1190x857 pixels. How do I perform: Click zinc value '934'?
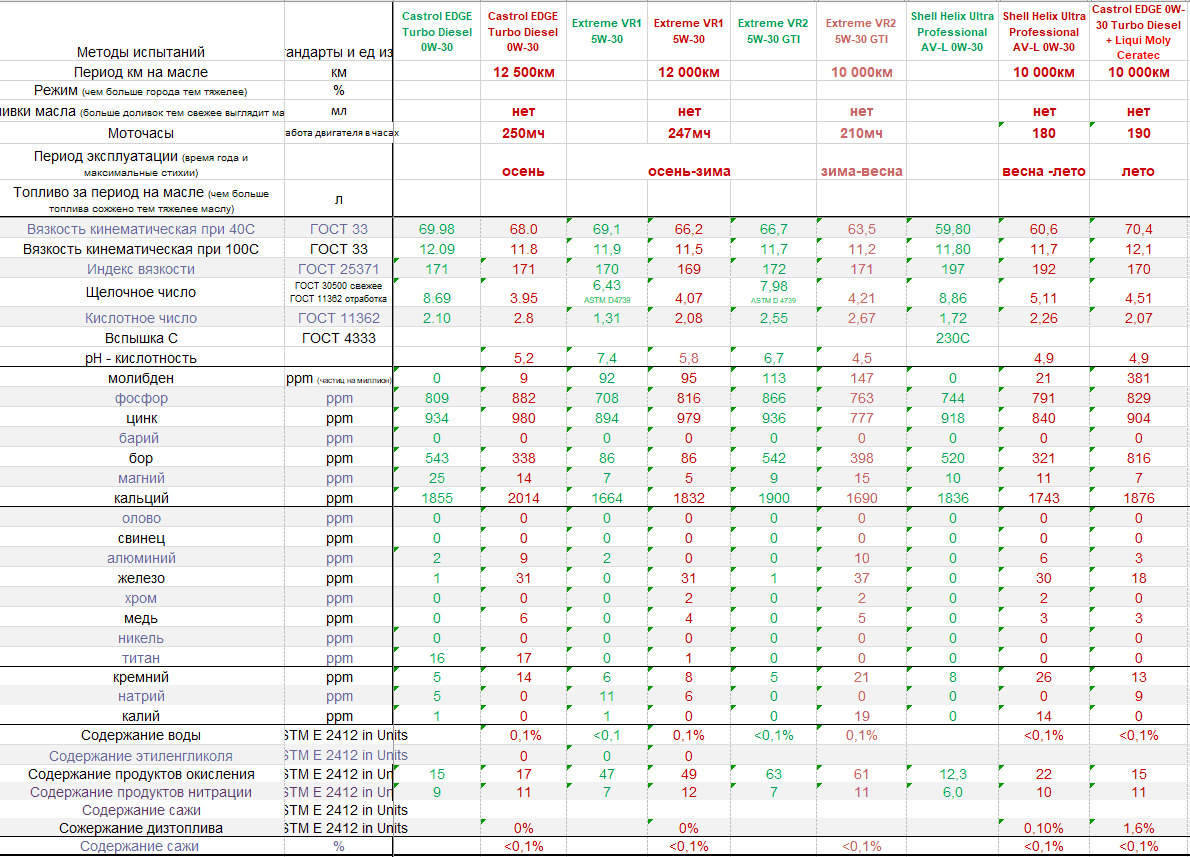pos(436,418)
